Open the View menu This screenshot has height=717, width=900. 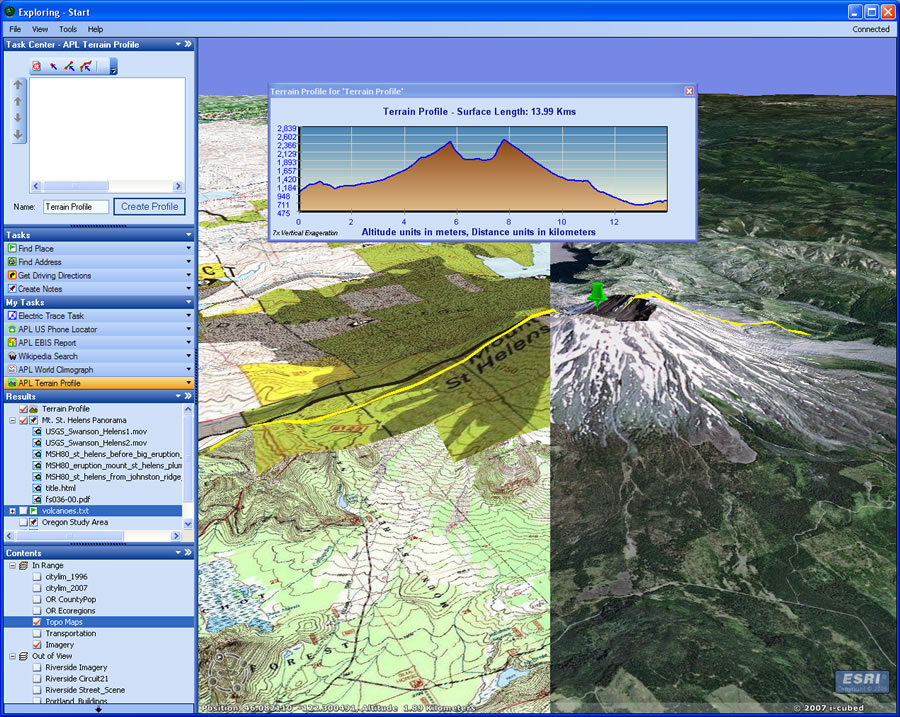(x=40, y=29)
